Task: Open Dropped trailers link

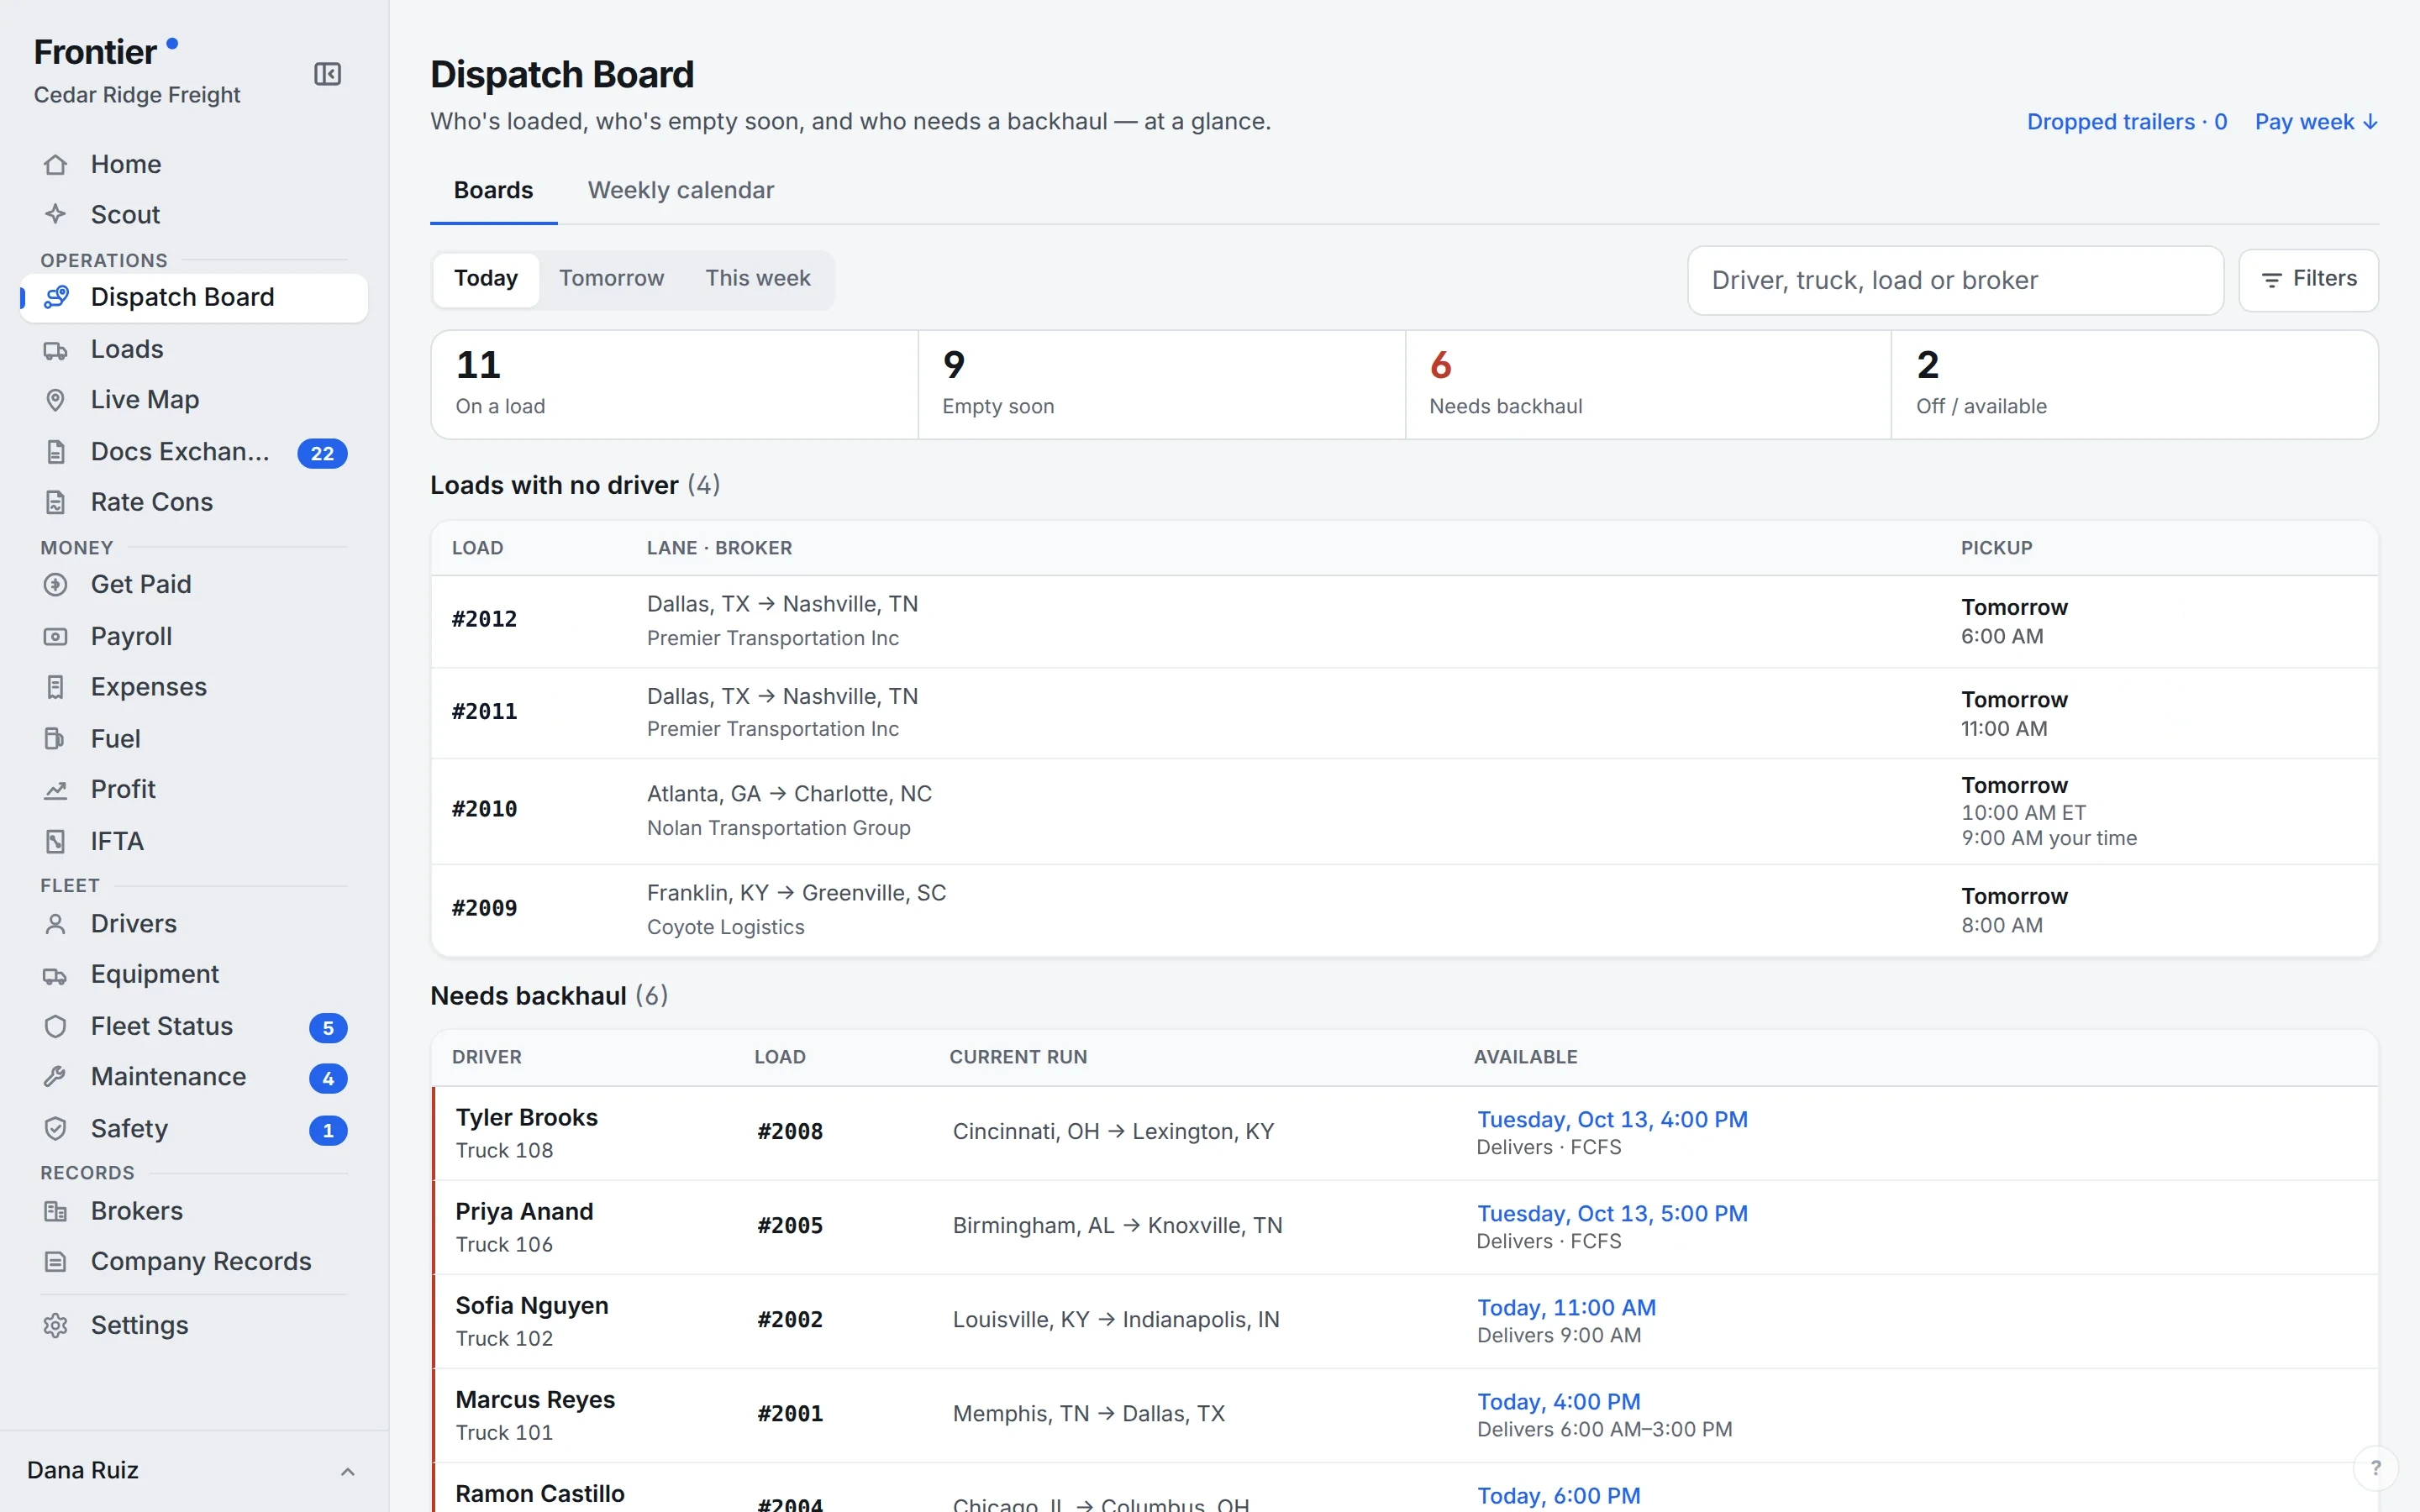Action: tap(2127, 122)
